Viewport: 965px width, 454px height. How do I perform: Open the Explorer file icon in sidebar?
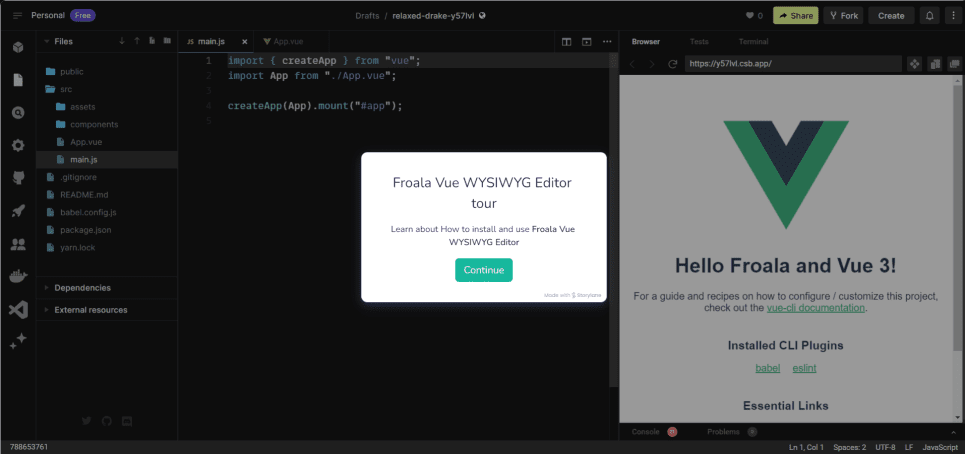18,80
